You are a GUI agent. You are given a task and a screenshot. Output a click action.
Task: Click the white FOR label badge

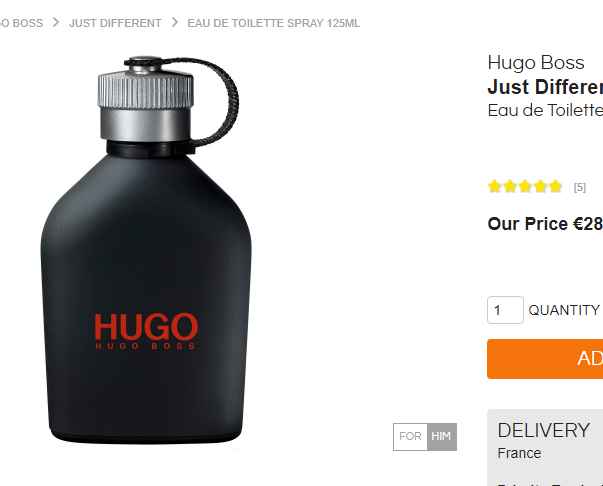click(x=410, y=436)
